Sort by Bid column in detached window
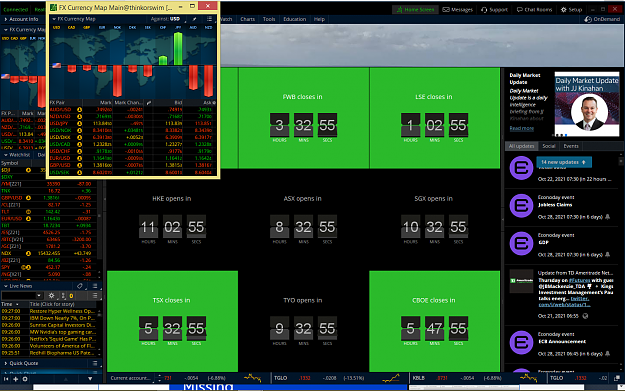Viewport: 625px width, 391px height. pyautogui.click(x=178, y=103)
